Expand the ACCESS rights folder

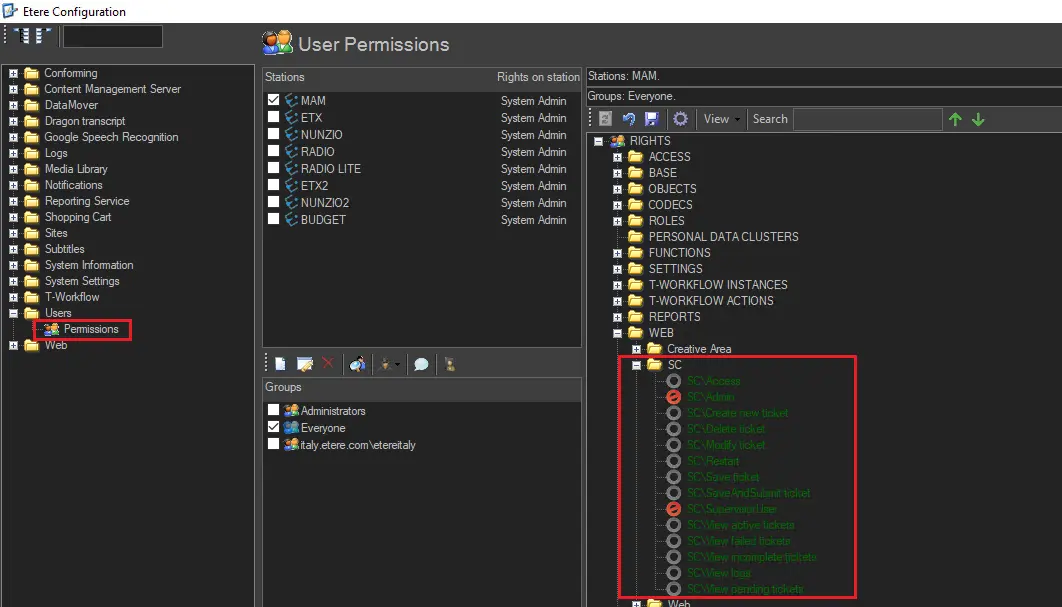point(617,157)
